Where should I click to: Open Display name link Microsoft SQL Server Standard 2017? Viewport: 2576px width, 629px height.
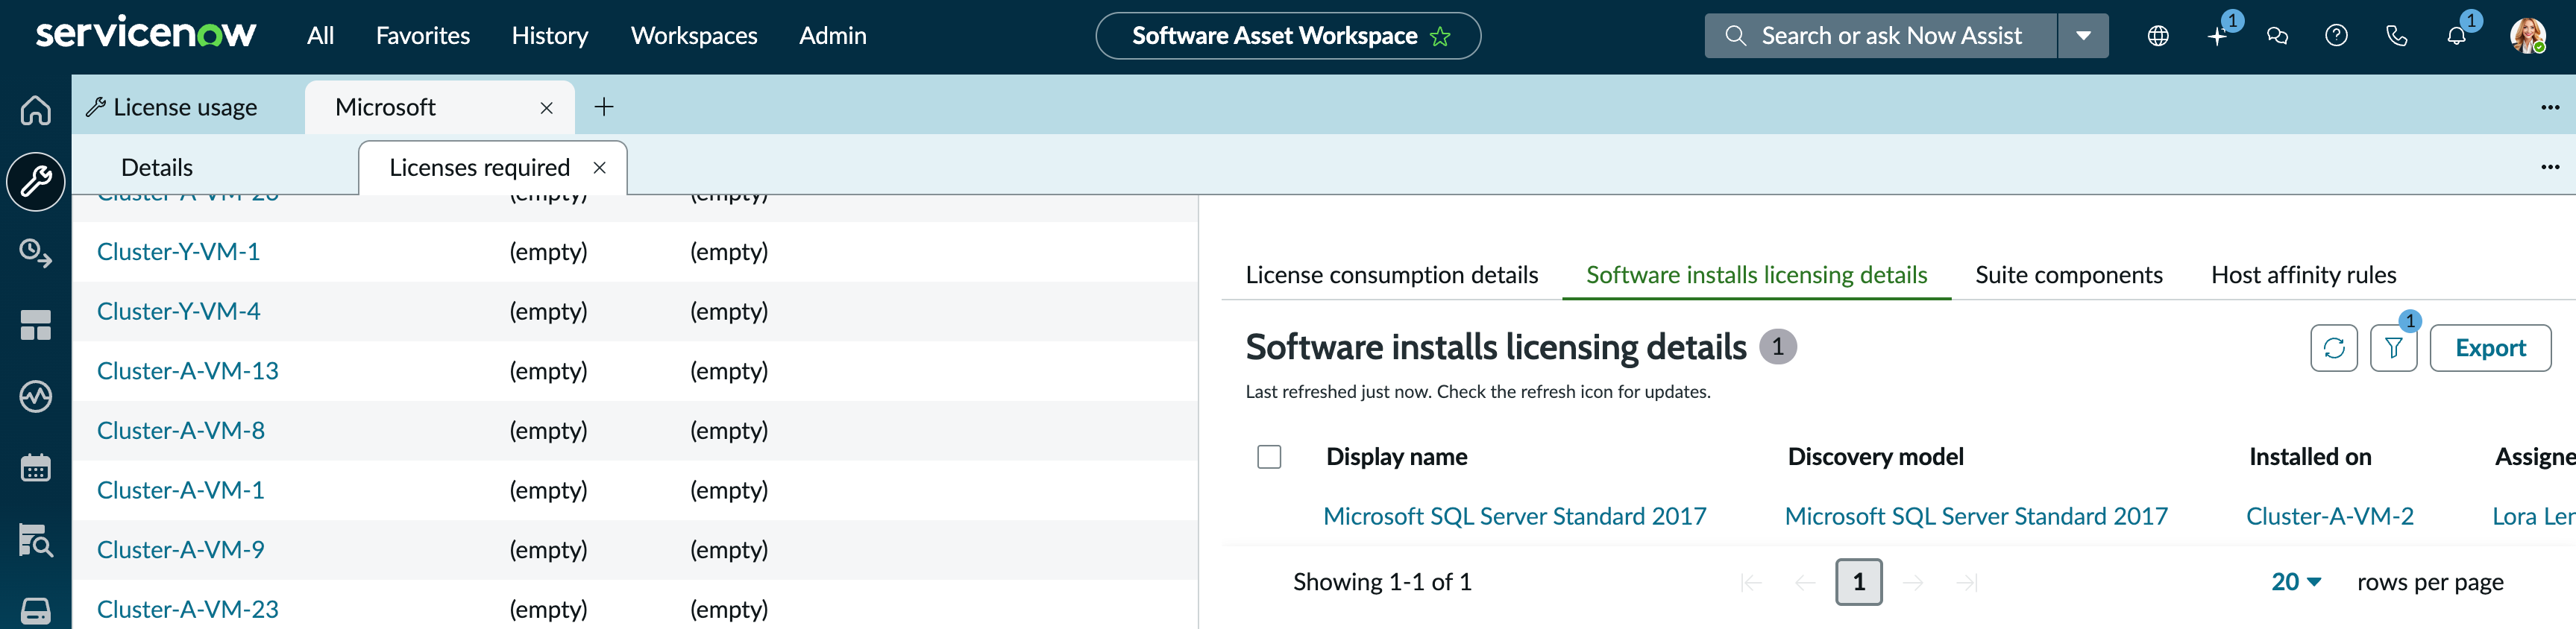pyautogui.click(x=1515, y=516)
